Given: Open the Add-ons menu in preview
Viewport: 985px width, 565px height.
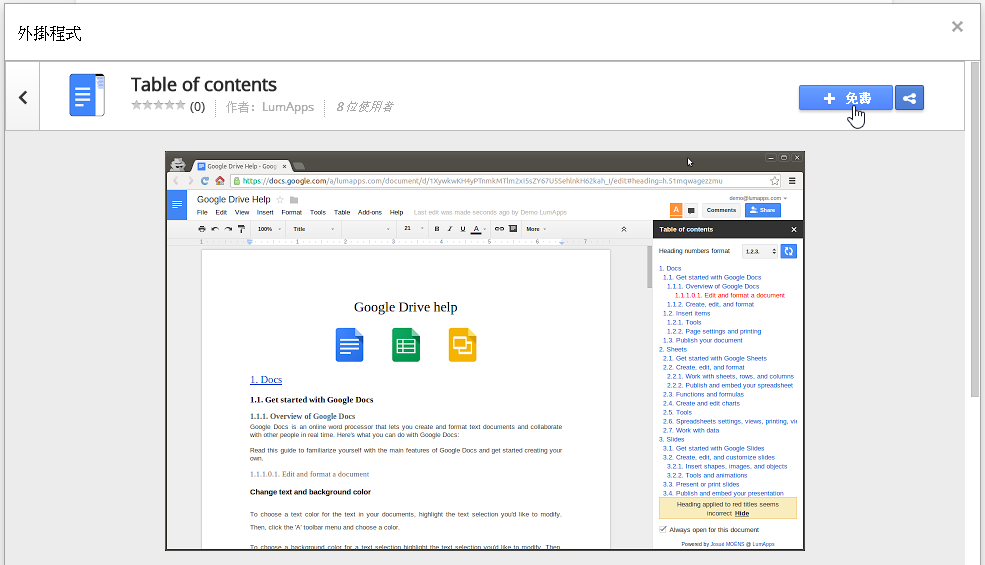Looking at the screenshot, I should tap(370, 212).
